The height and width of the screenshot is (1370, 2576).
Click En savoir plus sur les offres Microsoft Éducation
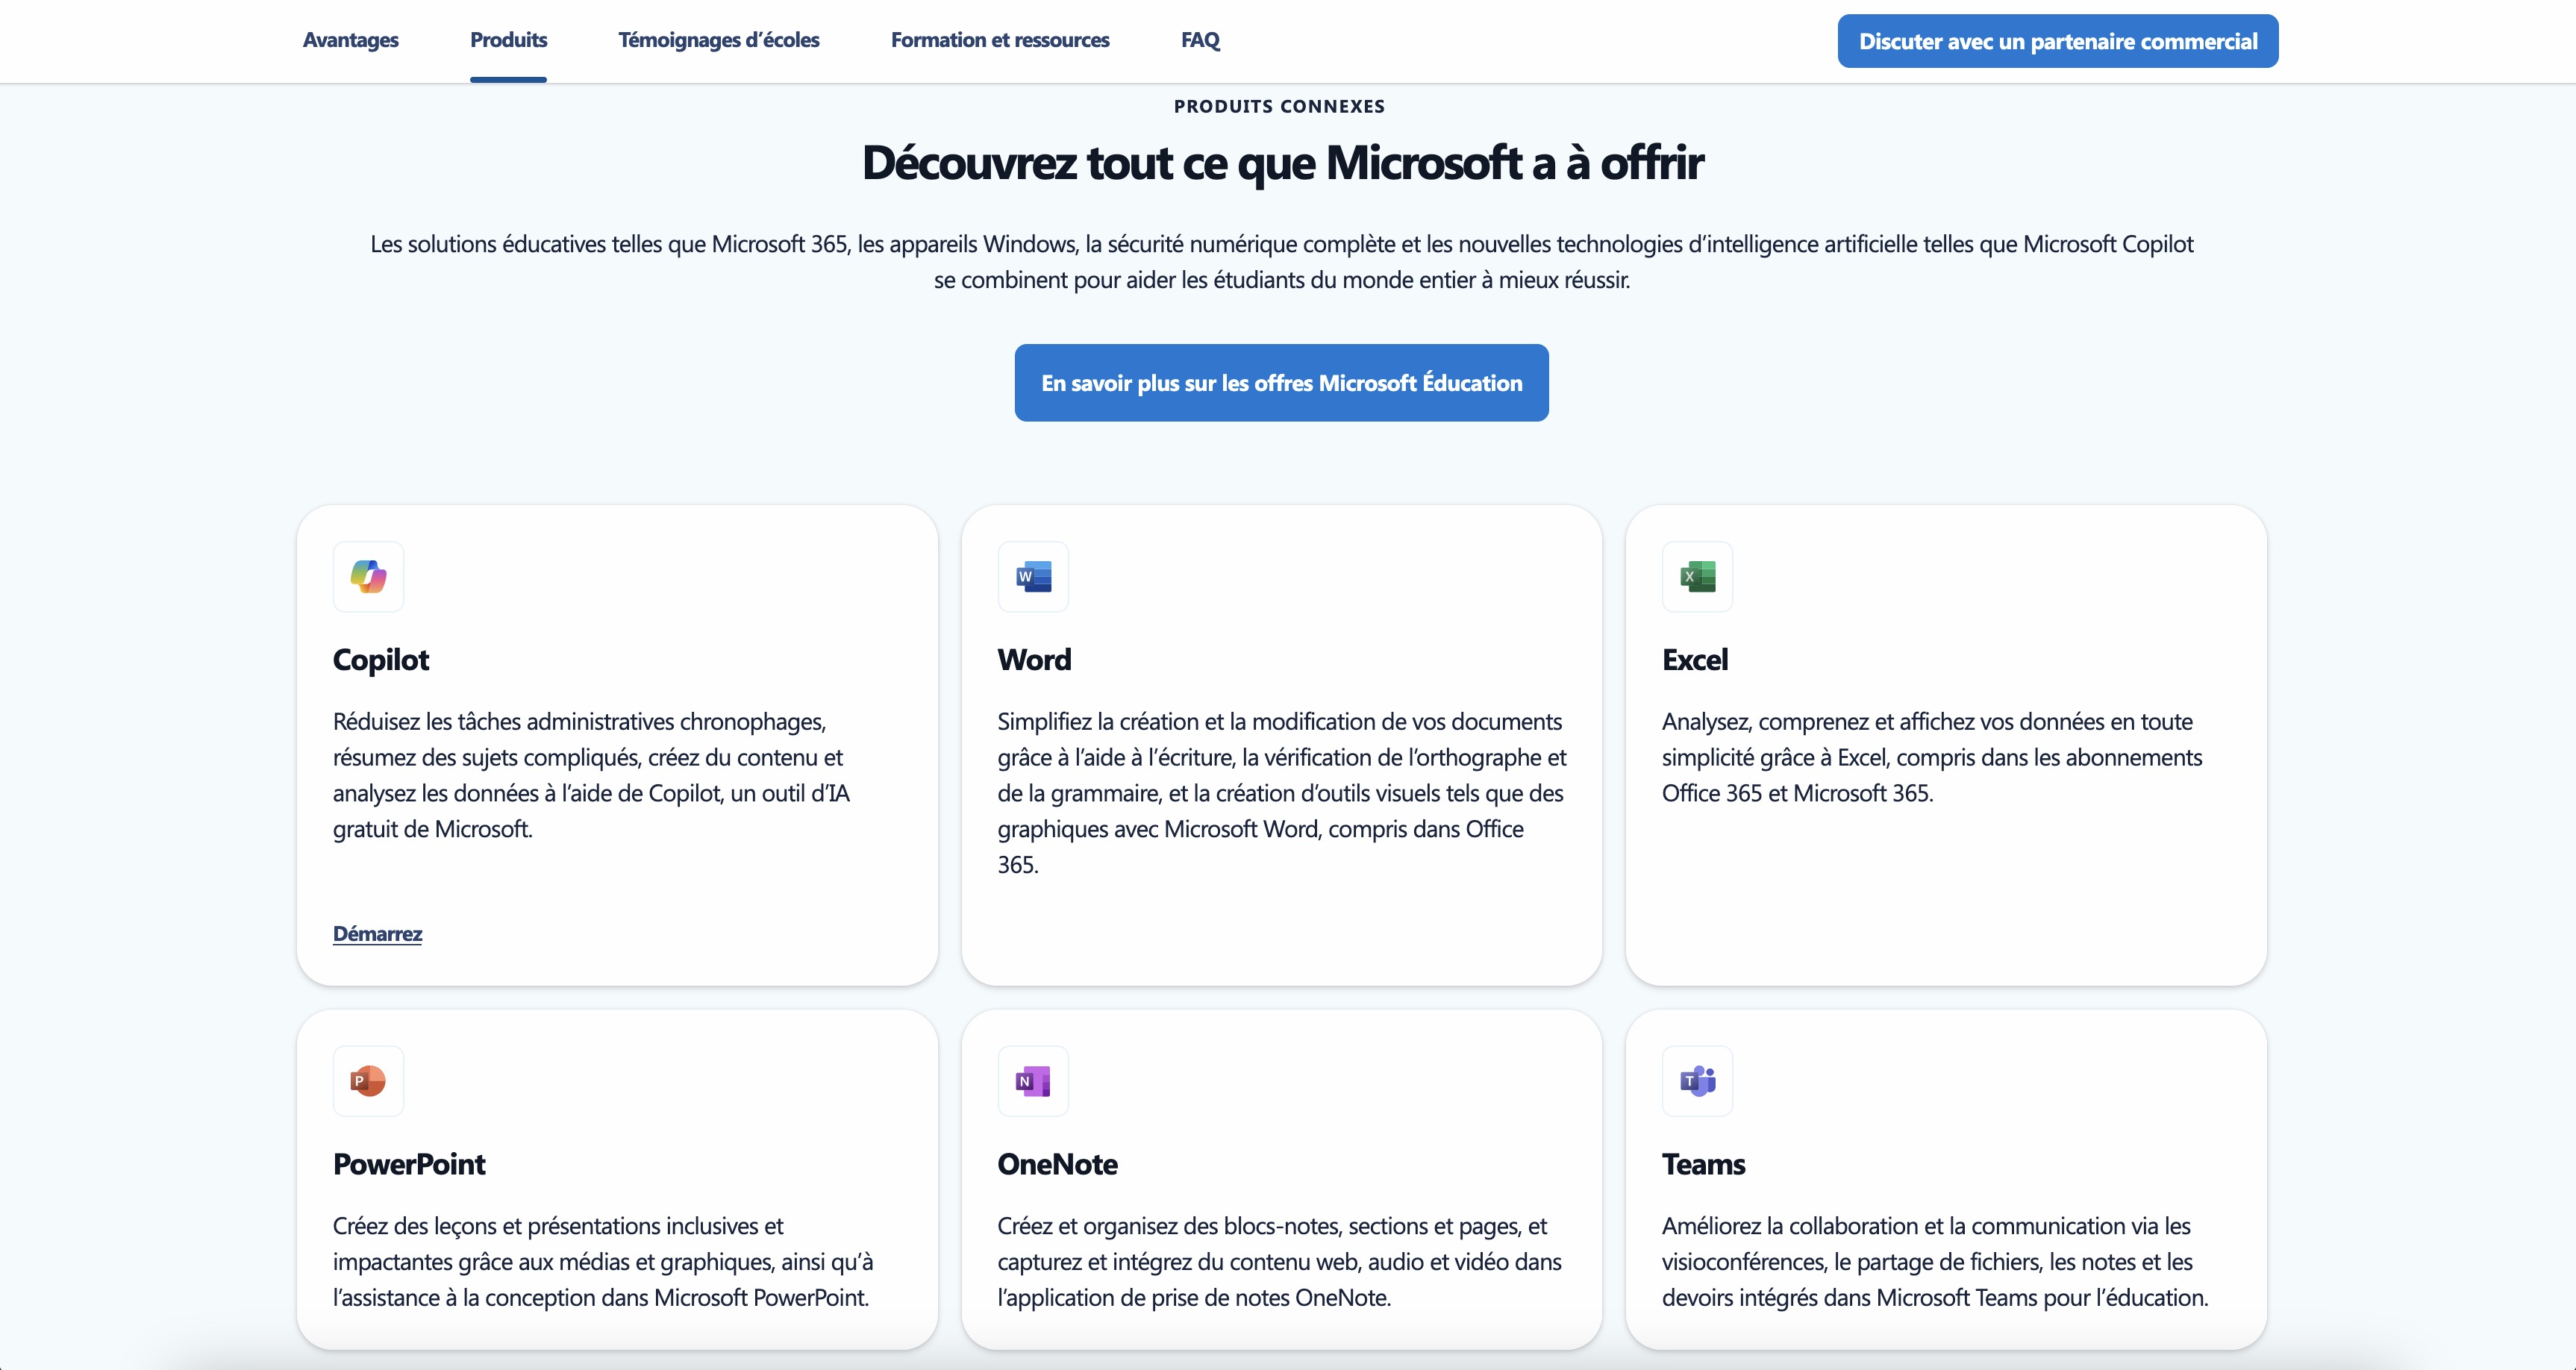pyautogui.click(x=1281, y=383)
